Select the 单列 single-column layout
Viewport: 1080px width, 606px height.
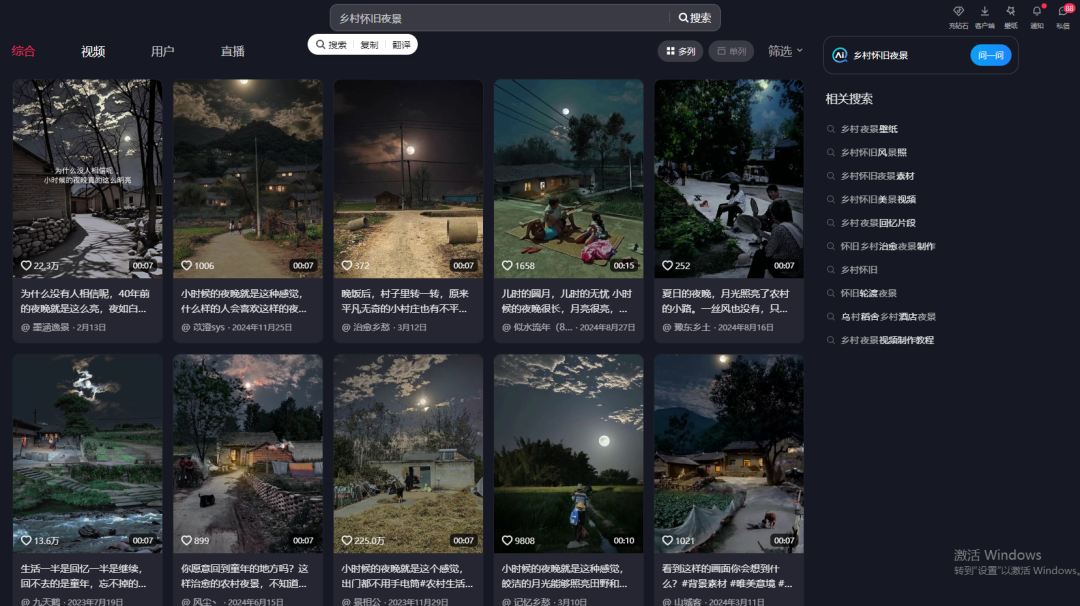[731, 51]
